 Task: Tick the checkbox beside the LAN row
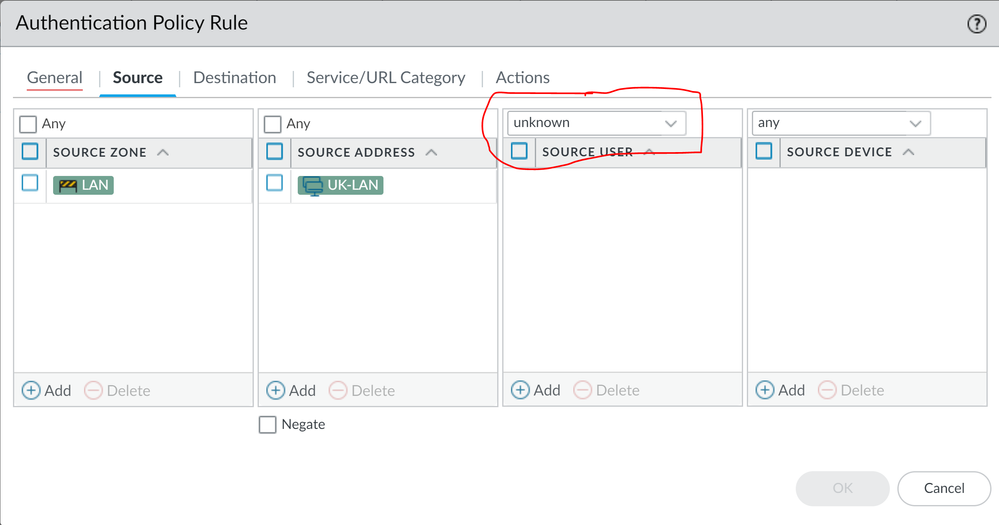point(30,183)
